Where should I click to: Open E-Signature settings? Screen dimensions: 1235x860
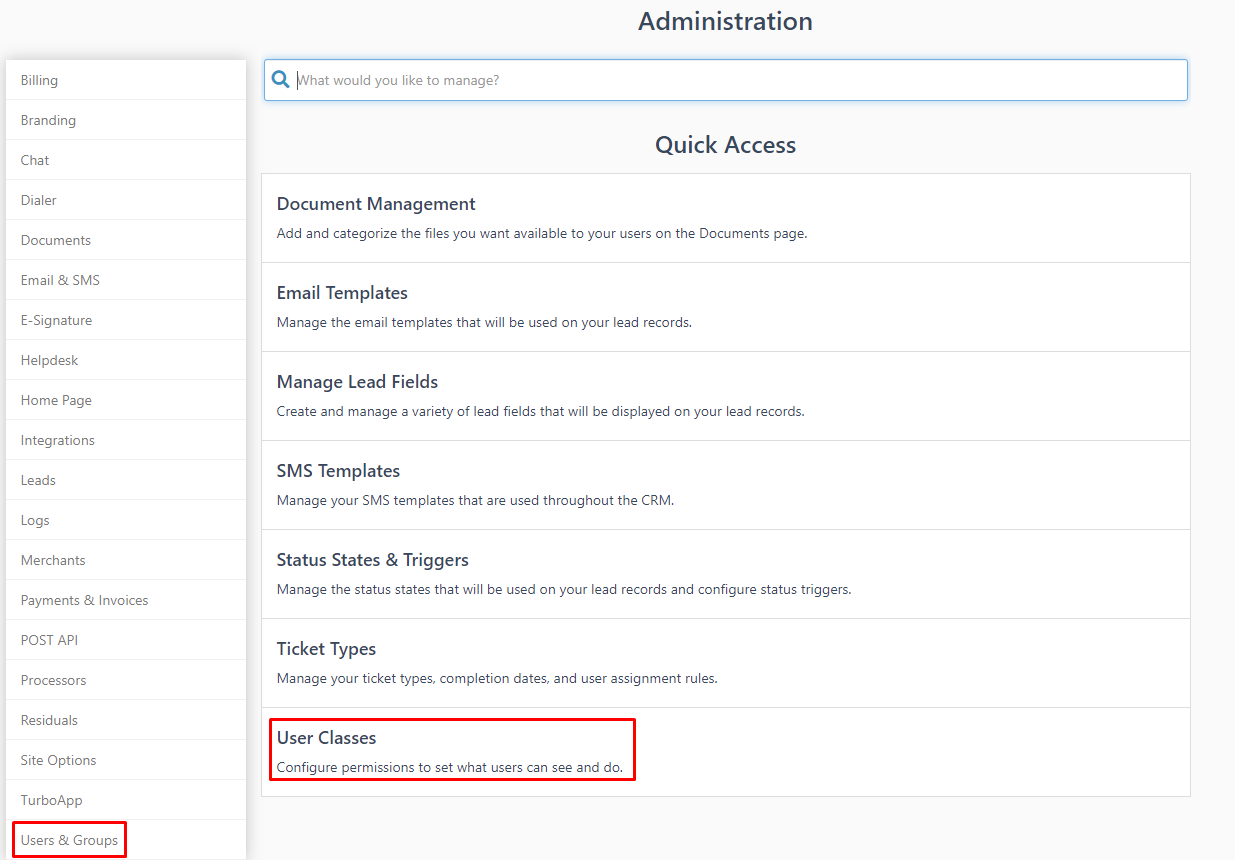(126, 320)
